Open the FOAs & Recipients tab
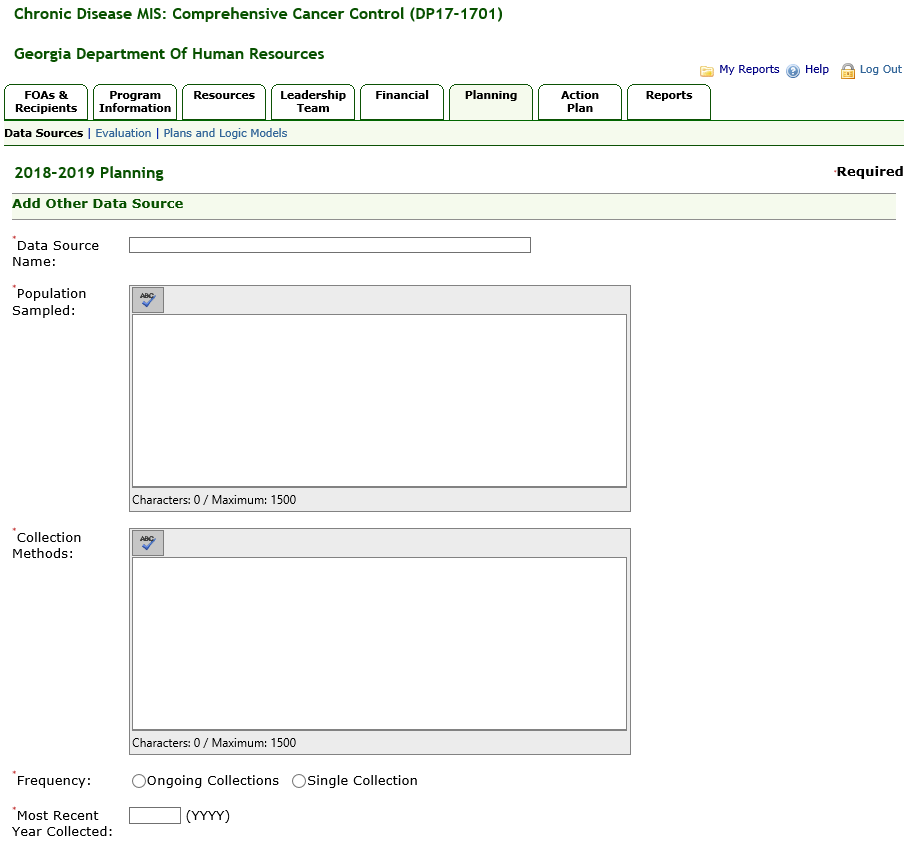The image size is (907, 844). click(x=46, y=102)
